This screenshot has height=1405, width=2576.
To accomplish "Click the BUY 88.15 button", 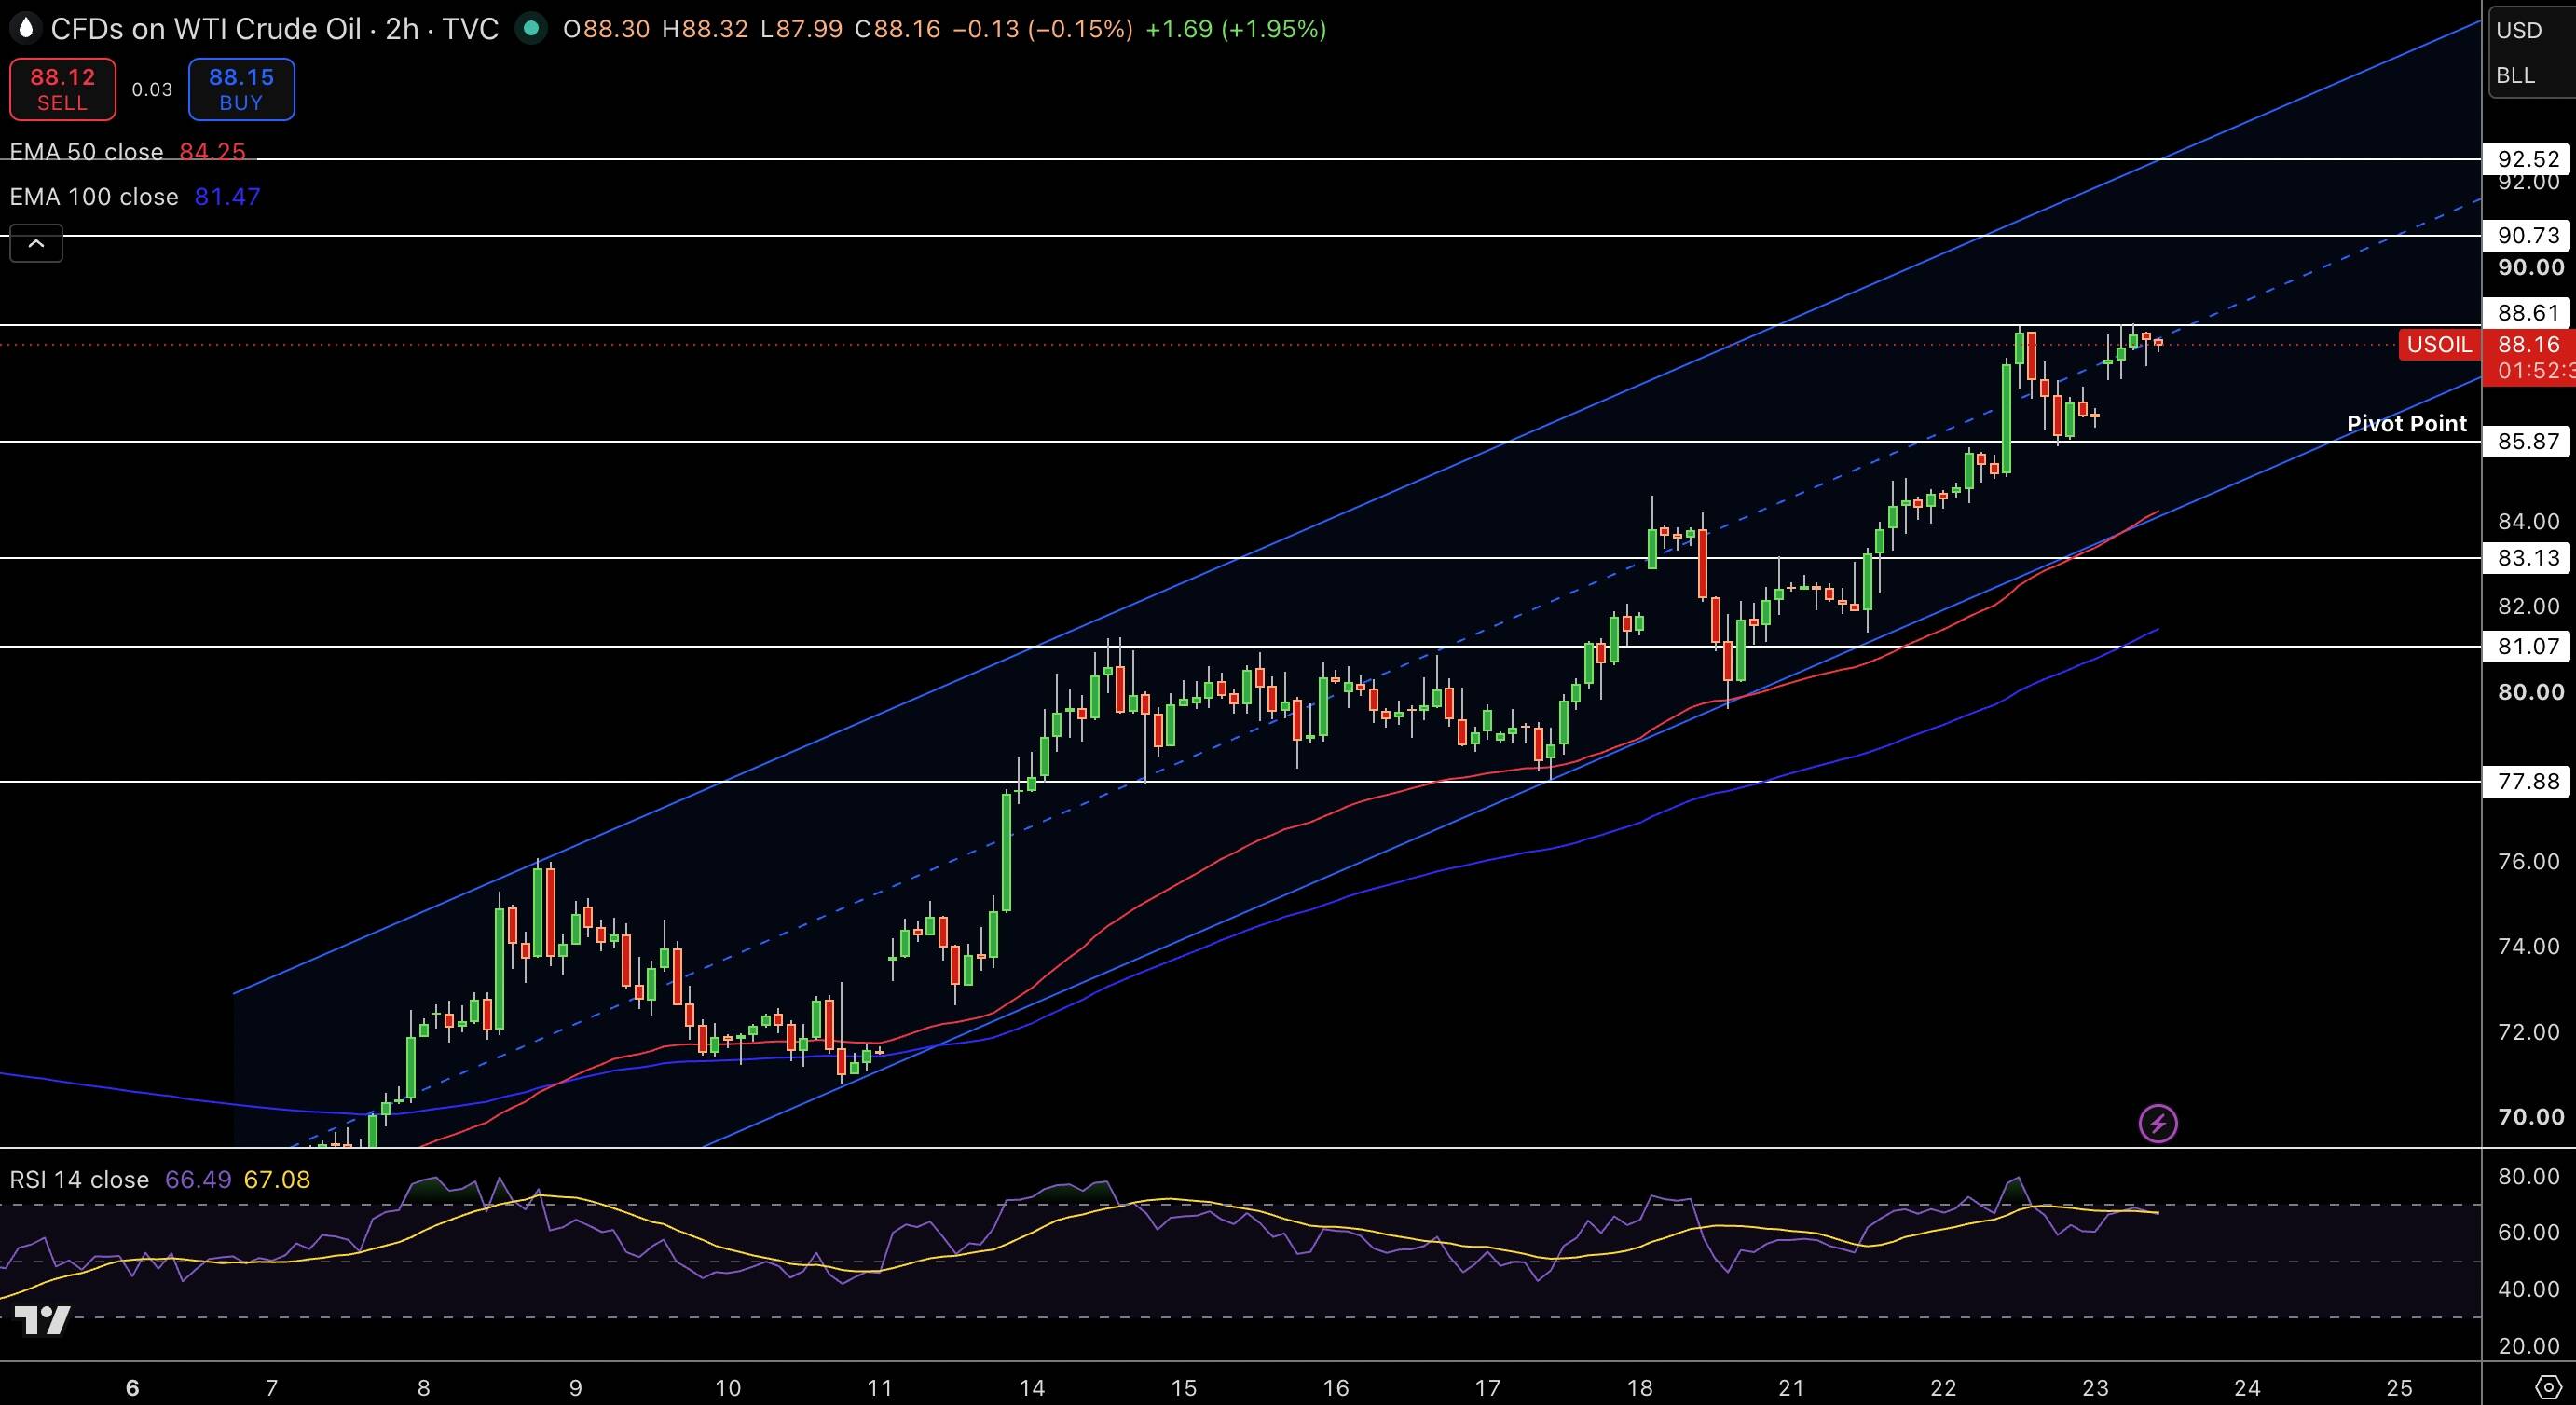I will point(241,89).
